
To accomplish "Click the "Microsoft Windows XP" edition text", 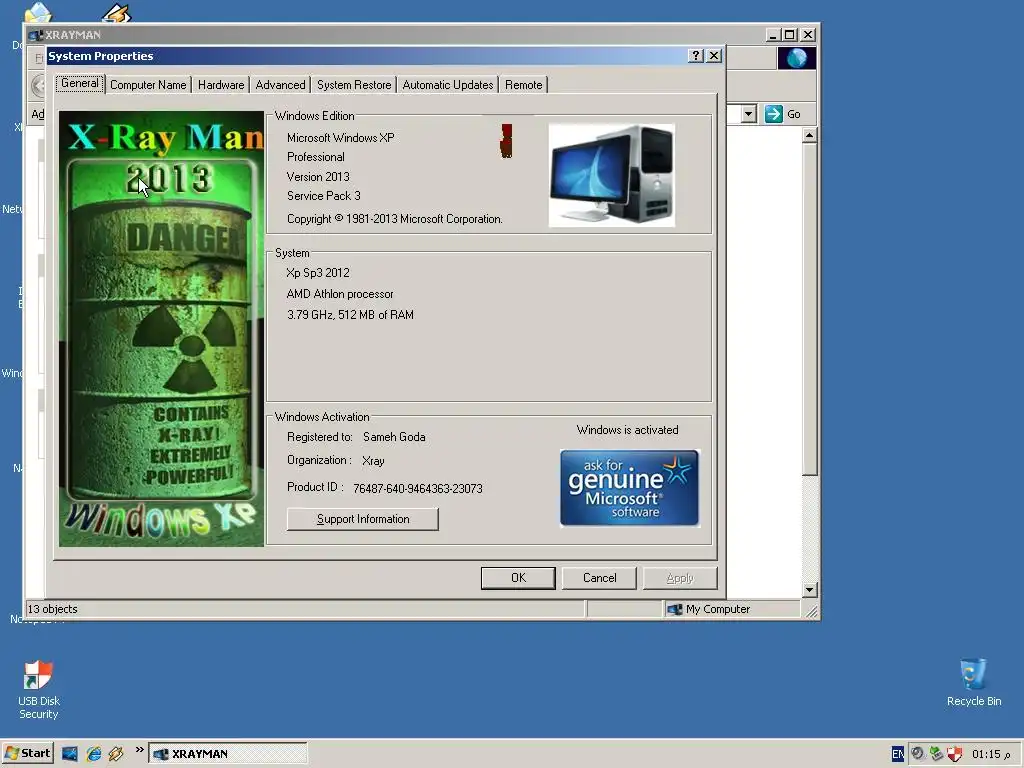I will 340,138.
